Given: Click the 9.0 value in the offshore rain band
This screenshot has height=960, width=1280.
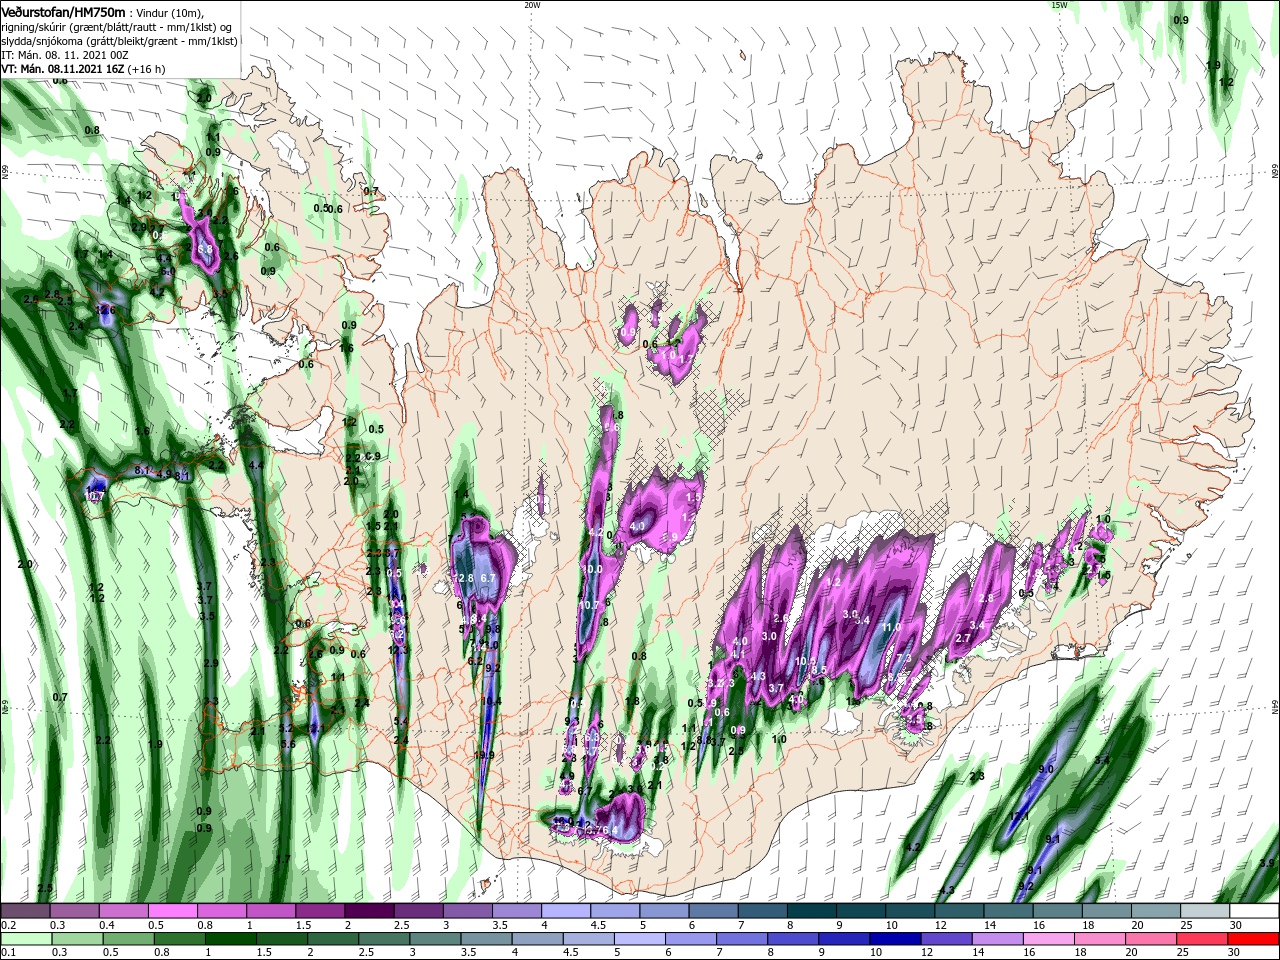Looking at the screenshot, I should [1047, 769].
